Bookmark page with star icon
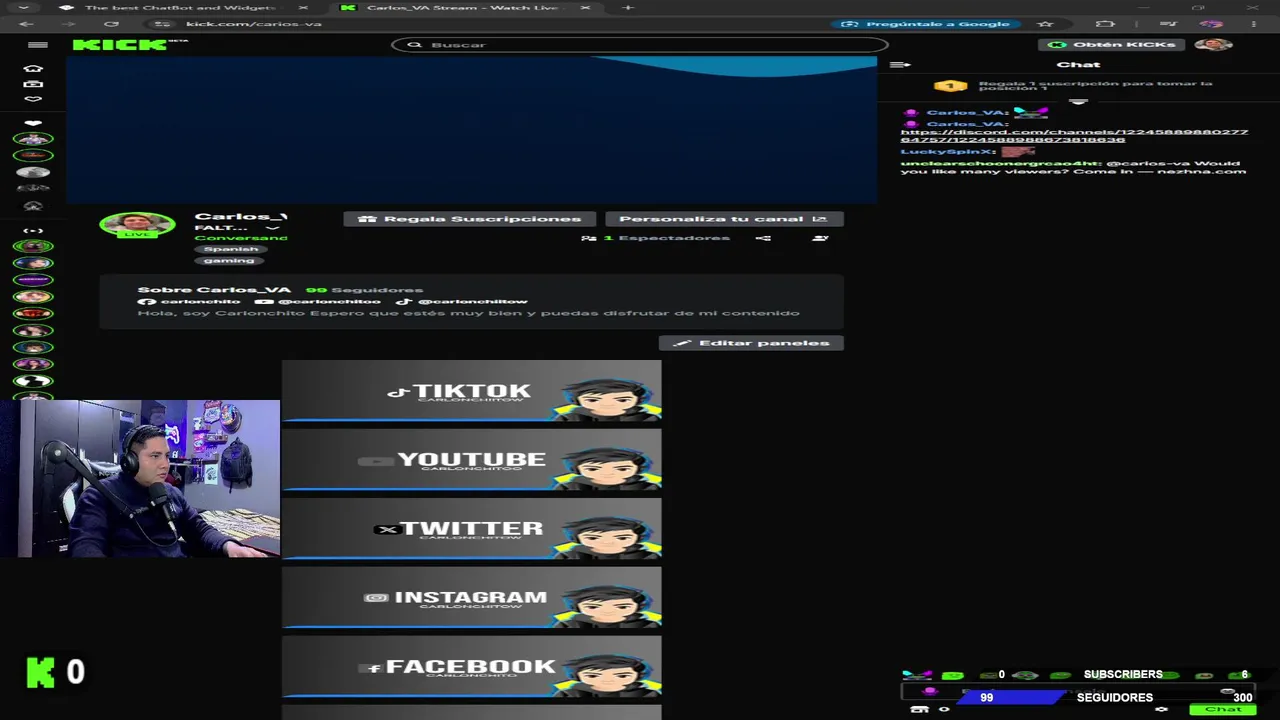The image size is (1280, 720). coord(1046,23)
